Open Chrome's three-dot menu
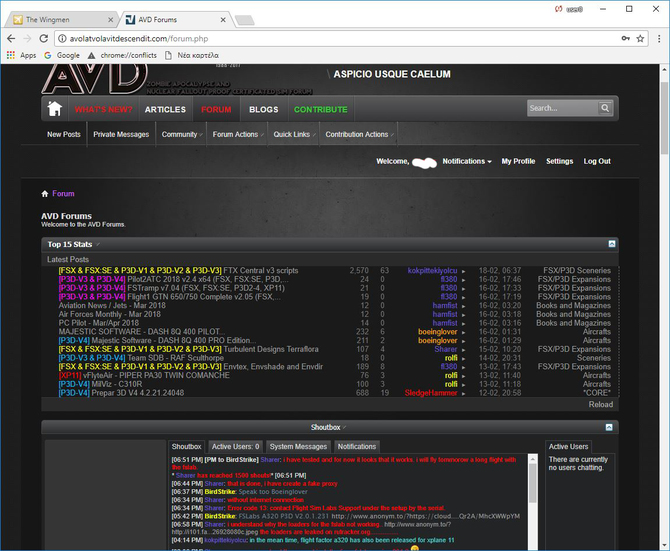670x551 pixels. point(659,38)
